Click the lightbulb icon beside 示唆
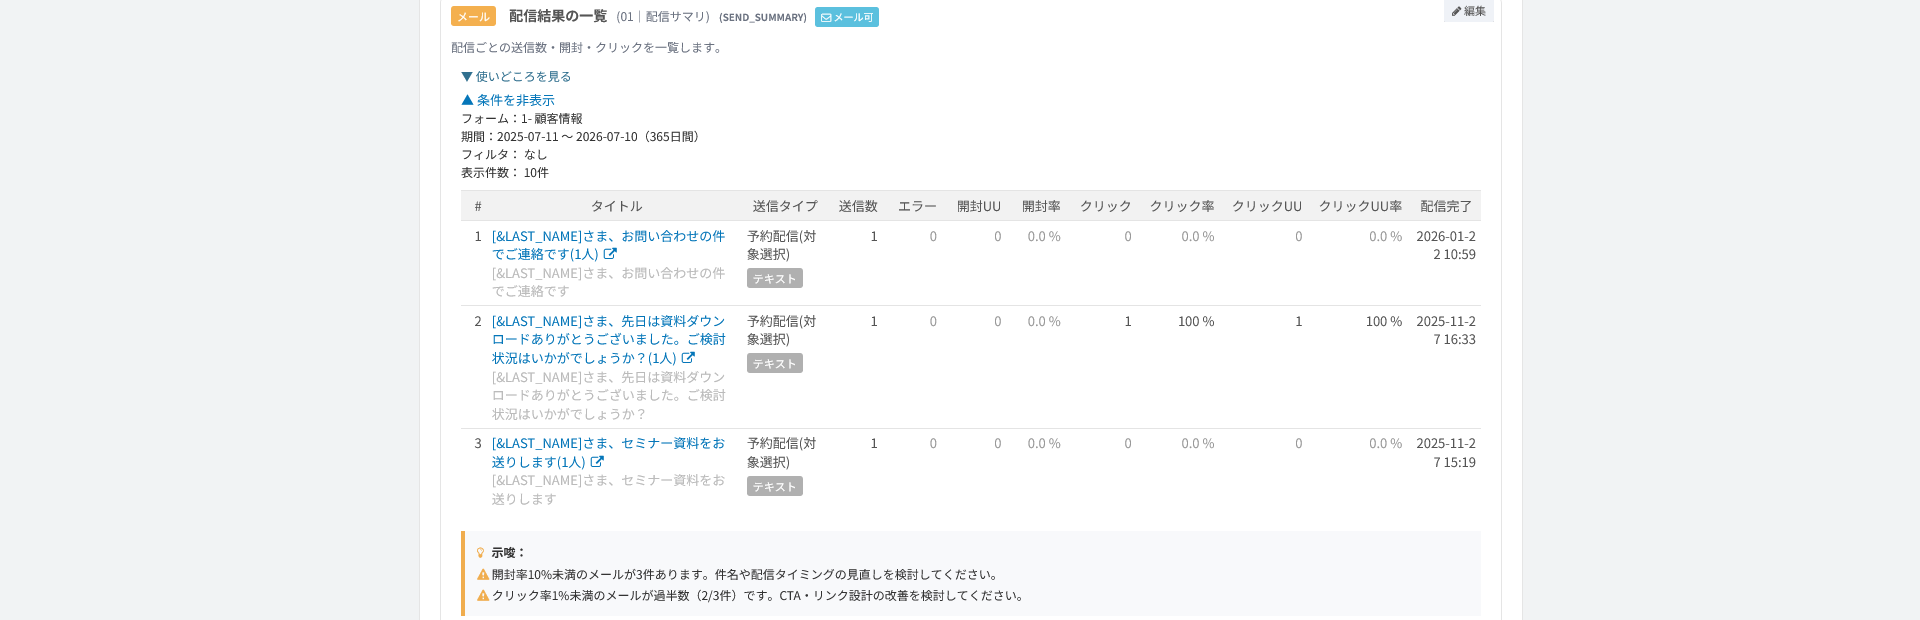 pos(480,552)
